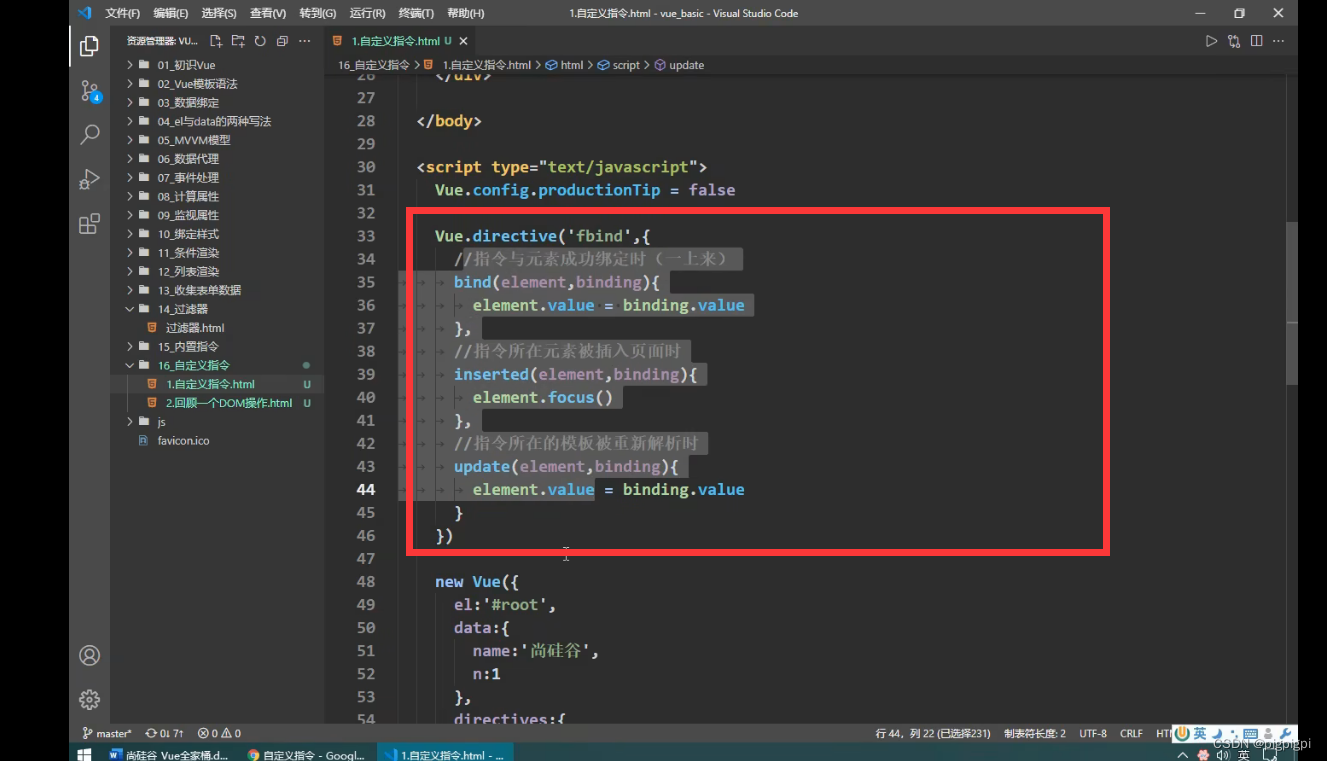The height and width of the screenshot is (761, 1327).
Task: Open the 文件(F) menu
Action: coord(122,13)
